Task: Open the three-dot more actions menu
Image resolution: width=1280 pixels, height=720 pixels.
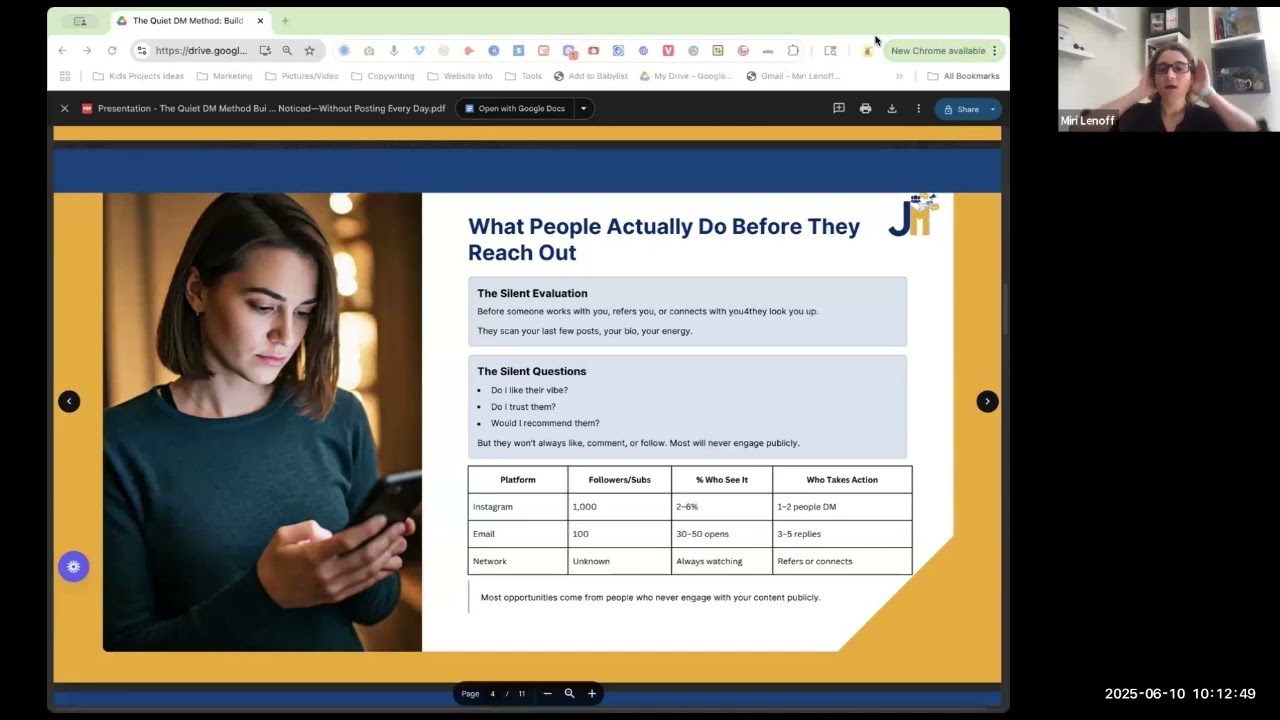Action: [918, 109]
